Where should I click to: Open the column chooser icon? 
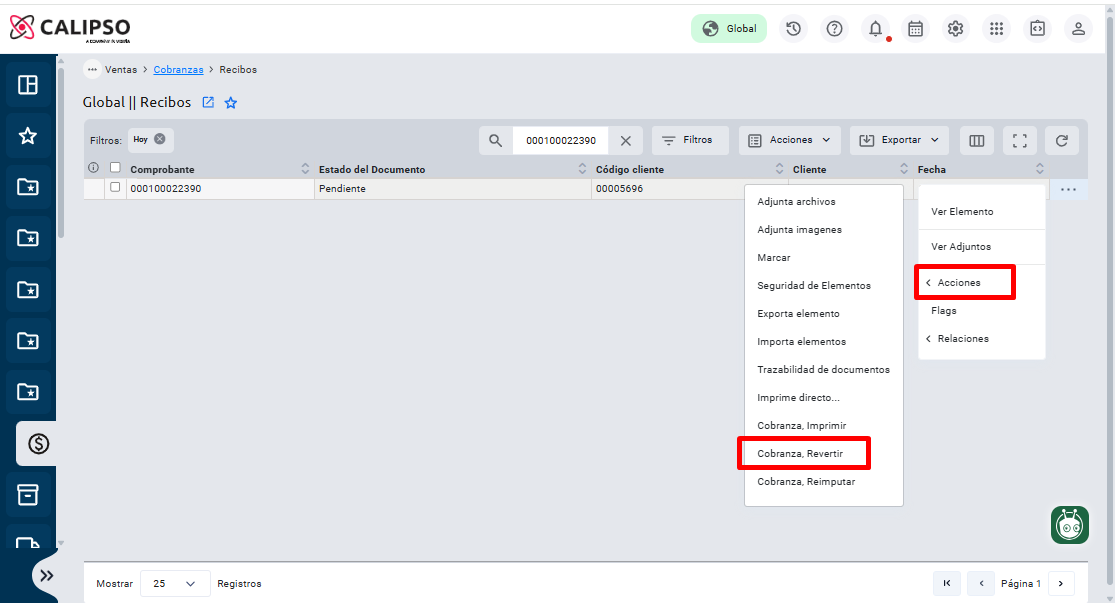[x=977, y=141]
